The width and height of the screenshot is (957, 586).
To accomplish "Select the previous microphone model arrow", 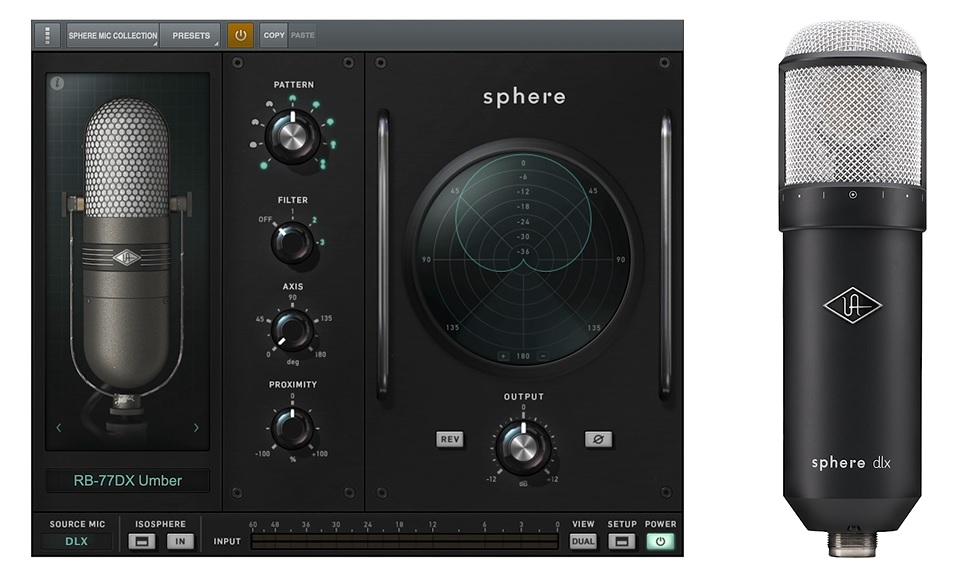I will click(59, 428).
